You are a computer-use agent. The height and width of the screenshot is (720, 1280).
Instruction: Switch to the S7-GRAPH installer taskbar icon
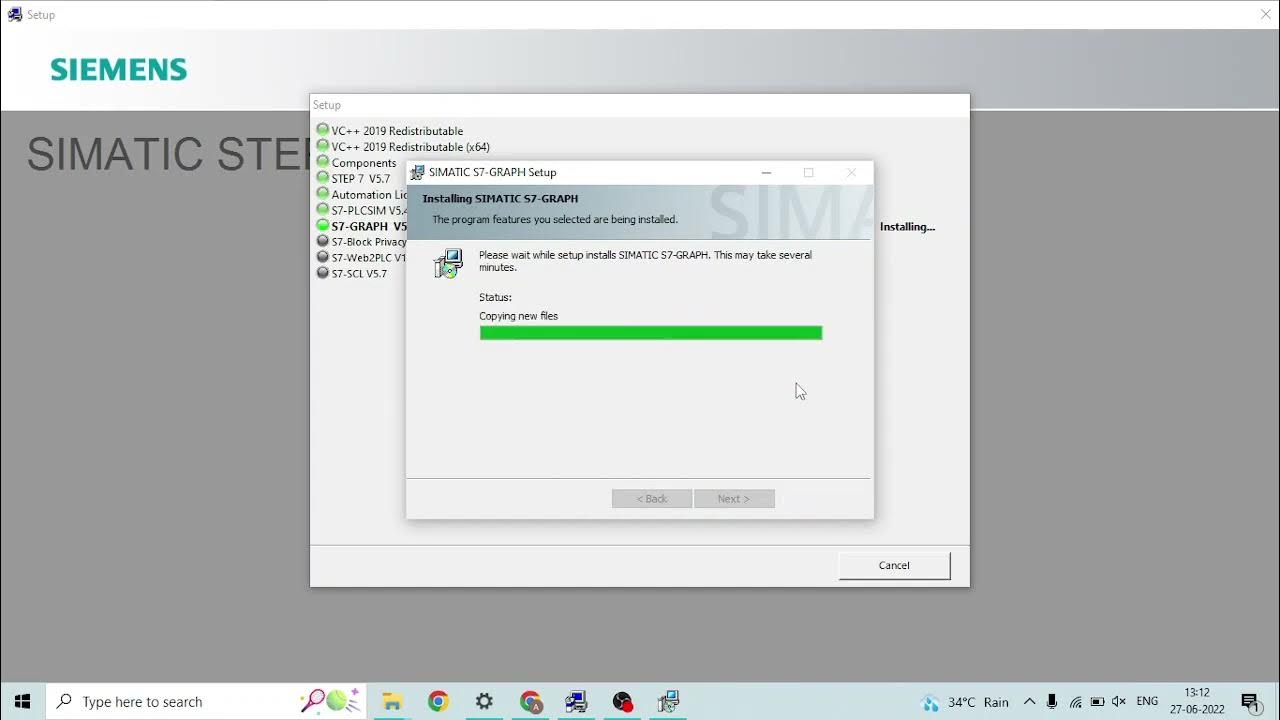tap(668, 701)
